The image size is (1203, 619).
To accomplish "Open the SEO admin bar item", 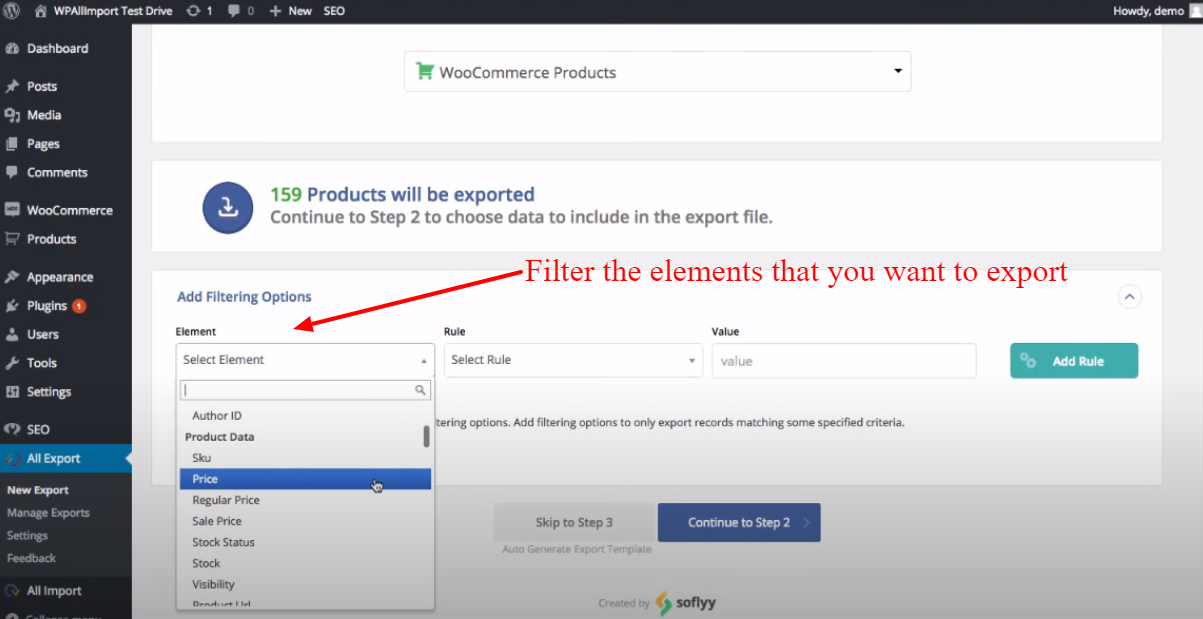I will pyautogui.click(x=334, y=11).
